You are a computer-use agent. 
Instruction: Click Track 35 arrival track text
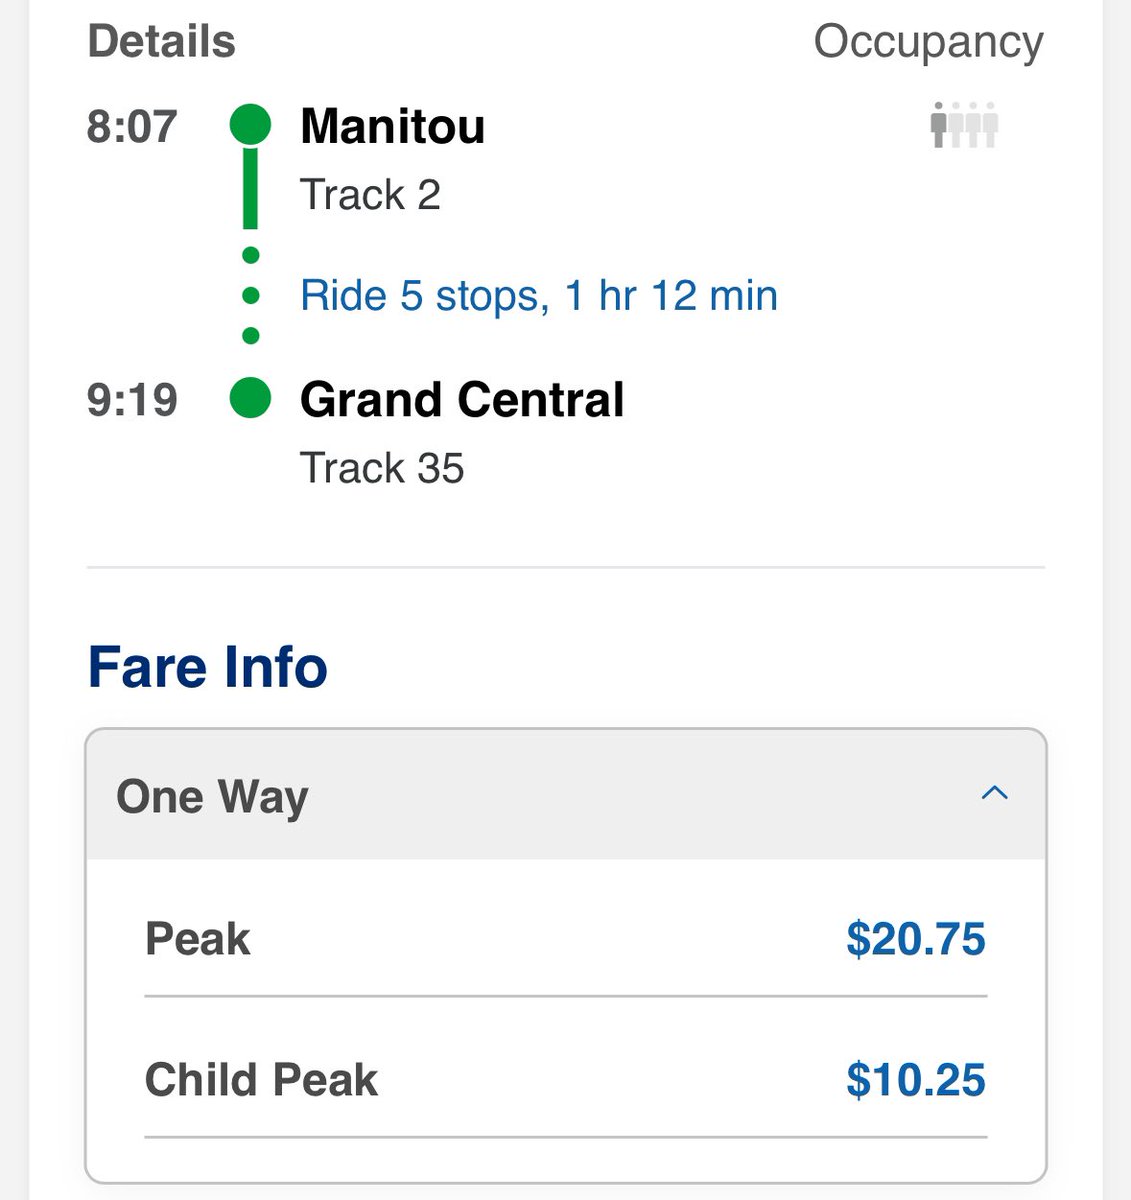[382, 468]
